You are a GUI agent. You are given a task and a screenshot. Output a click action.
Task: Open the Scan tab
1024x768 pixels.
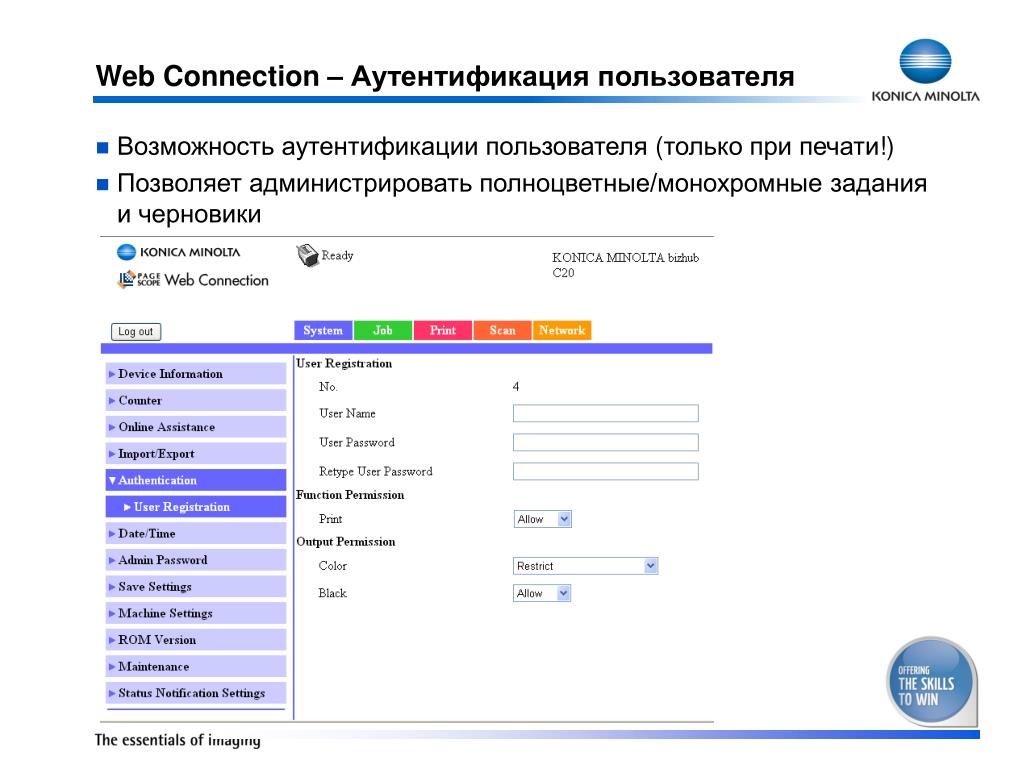(x=502, y=330)
